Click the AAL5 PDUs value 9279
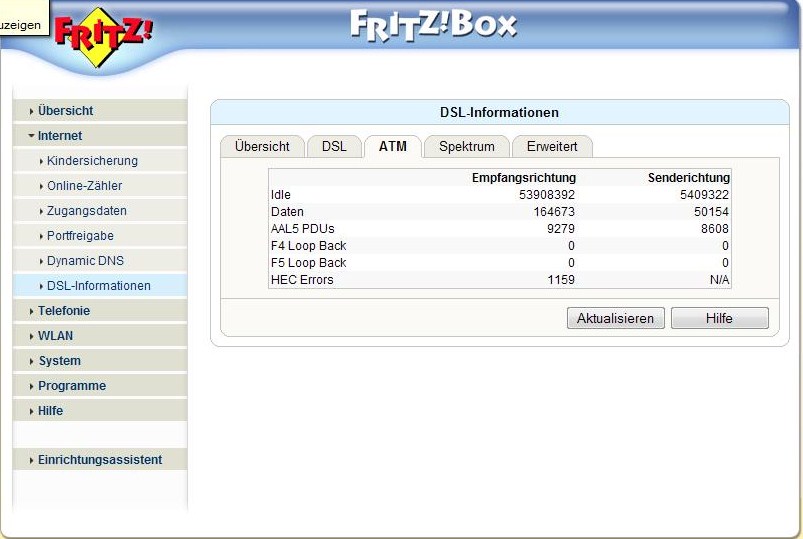The width and height of the screenshot is (803, 539). [x=561, y=229]
